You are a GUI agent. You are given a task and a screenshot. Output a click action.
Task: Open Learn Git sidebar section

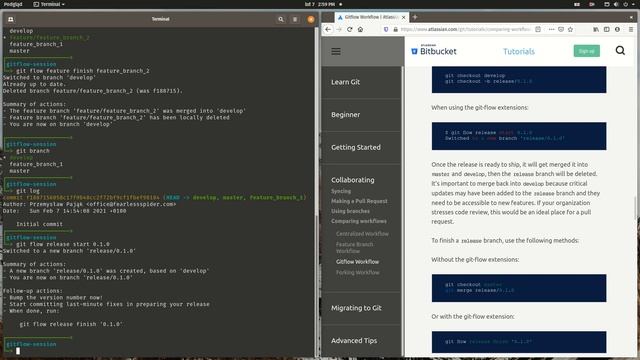pos(345,82)
